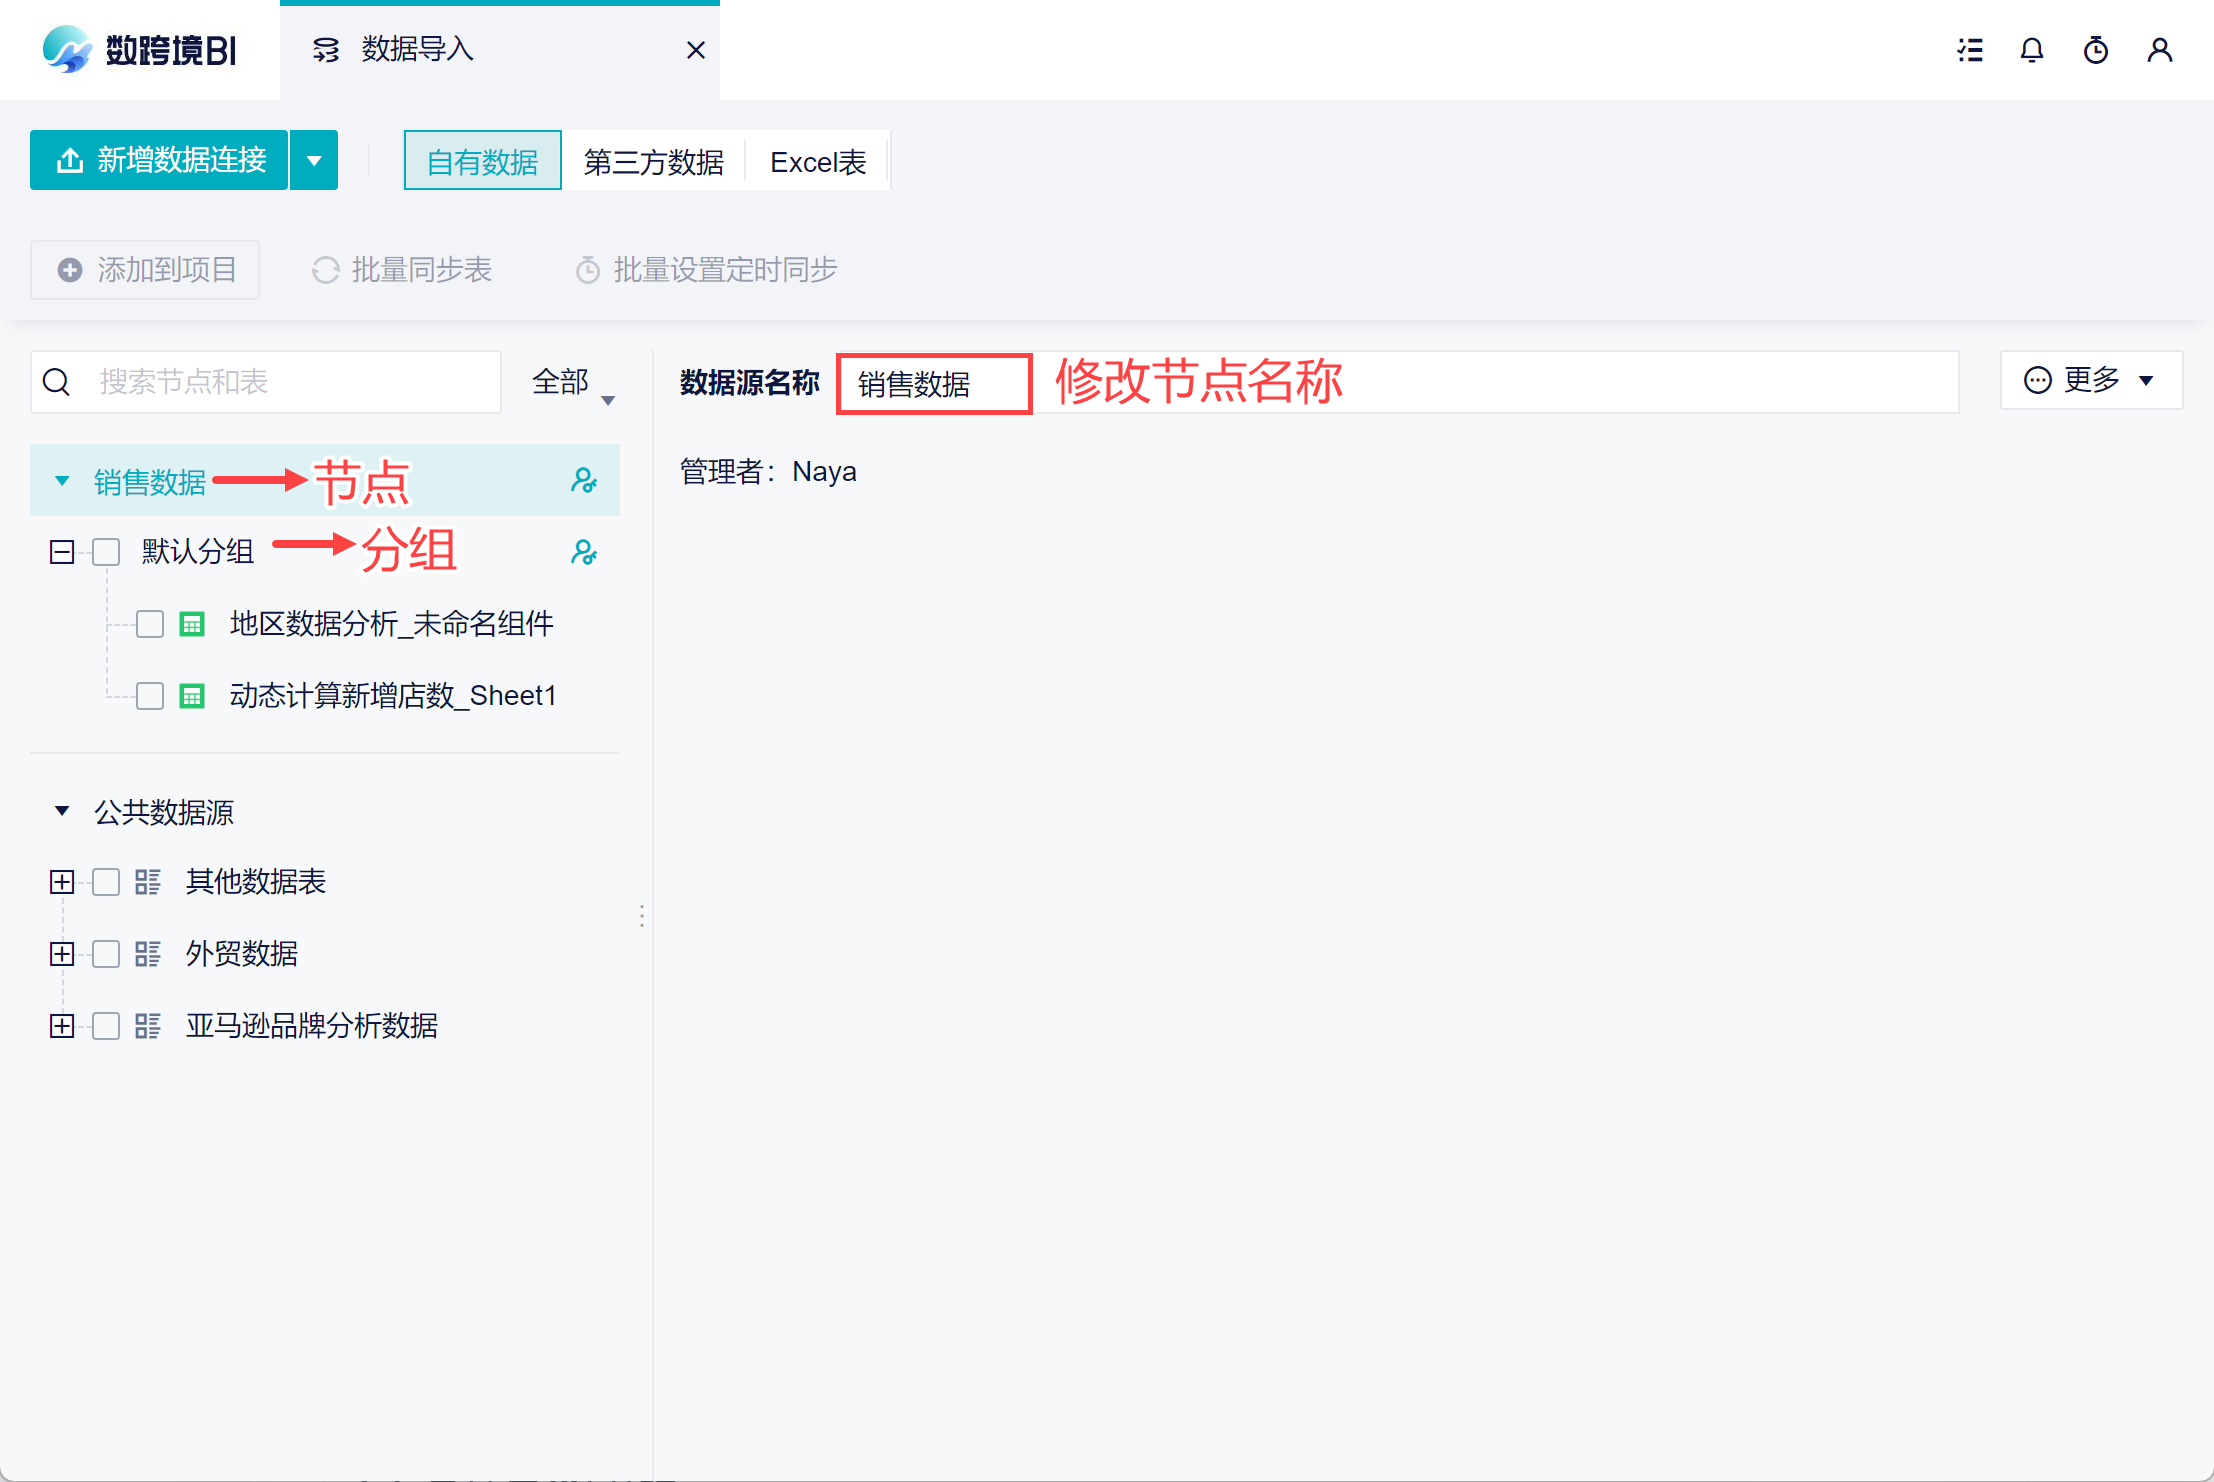Switch to the Excel表 tab
The width and height of the screenshot is (2214, 1482).
(x=818, y=160)
